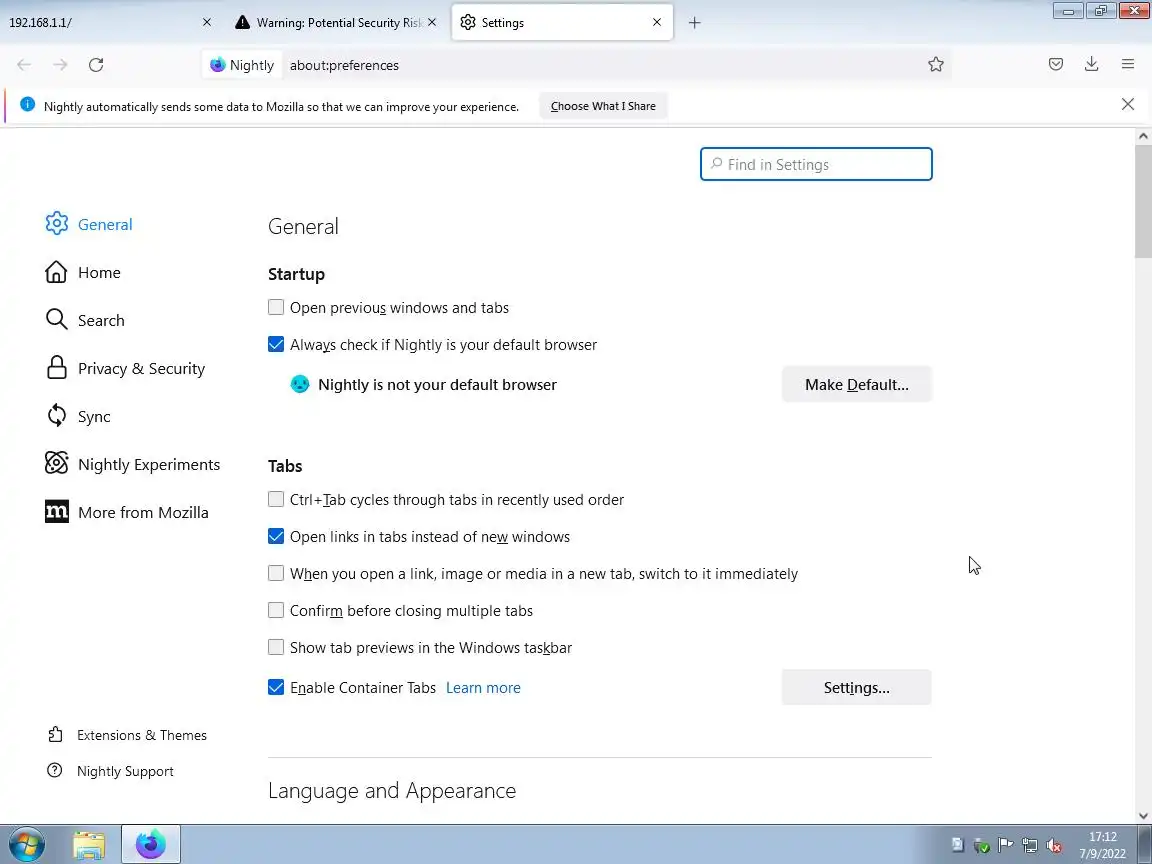
Task: Click the sad face default browser icon
Action: point(300,384)
